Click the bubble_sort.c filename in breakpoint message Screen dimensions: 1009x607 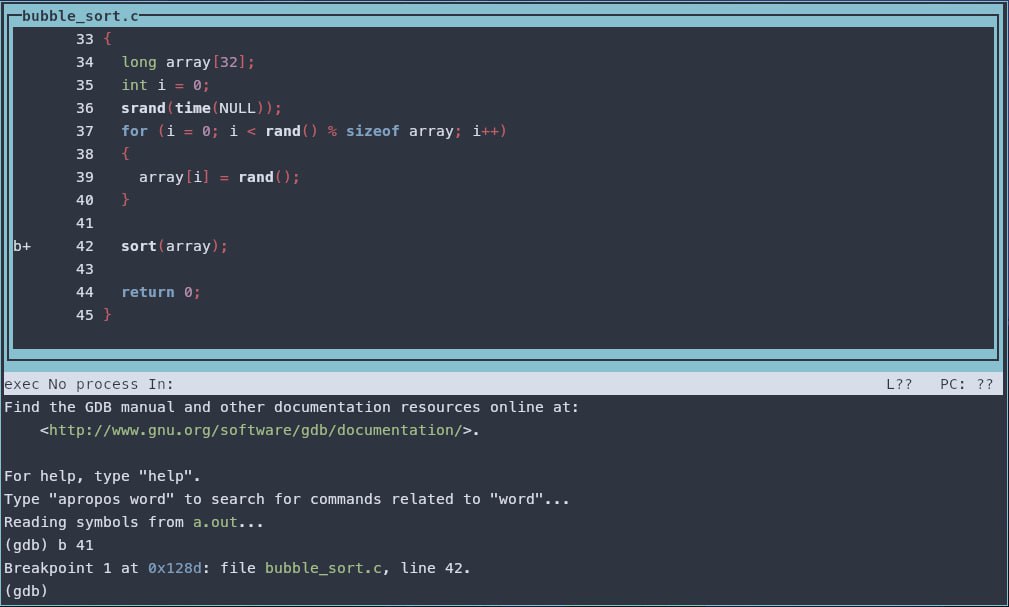click(327, 568)
